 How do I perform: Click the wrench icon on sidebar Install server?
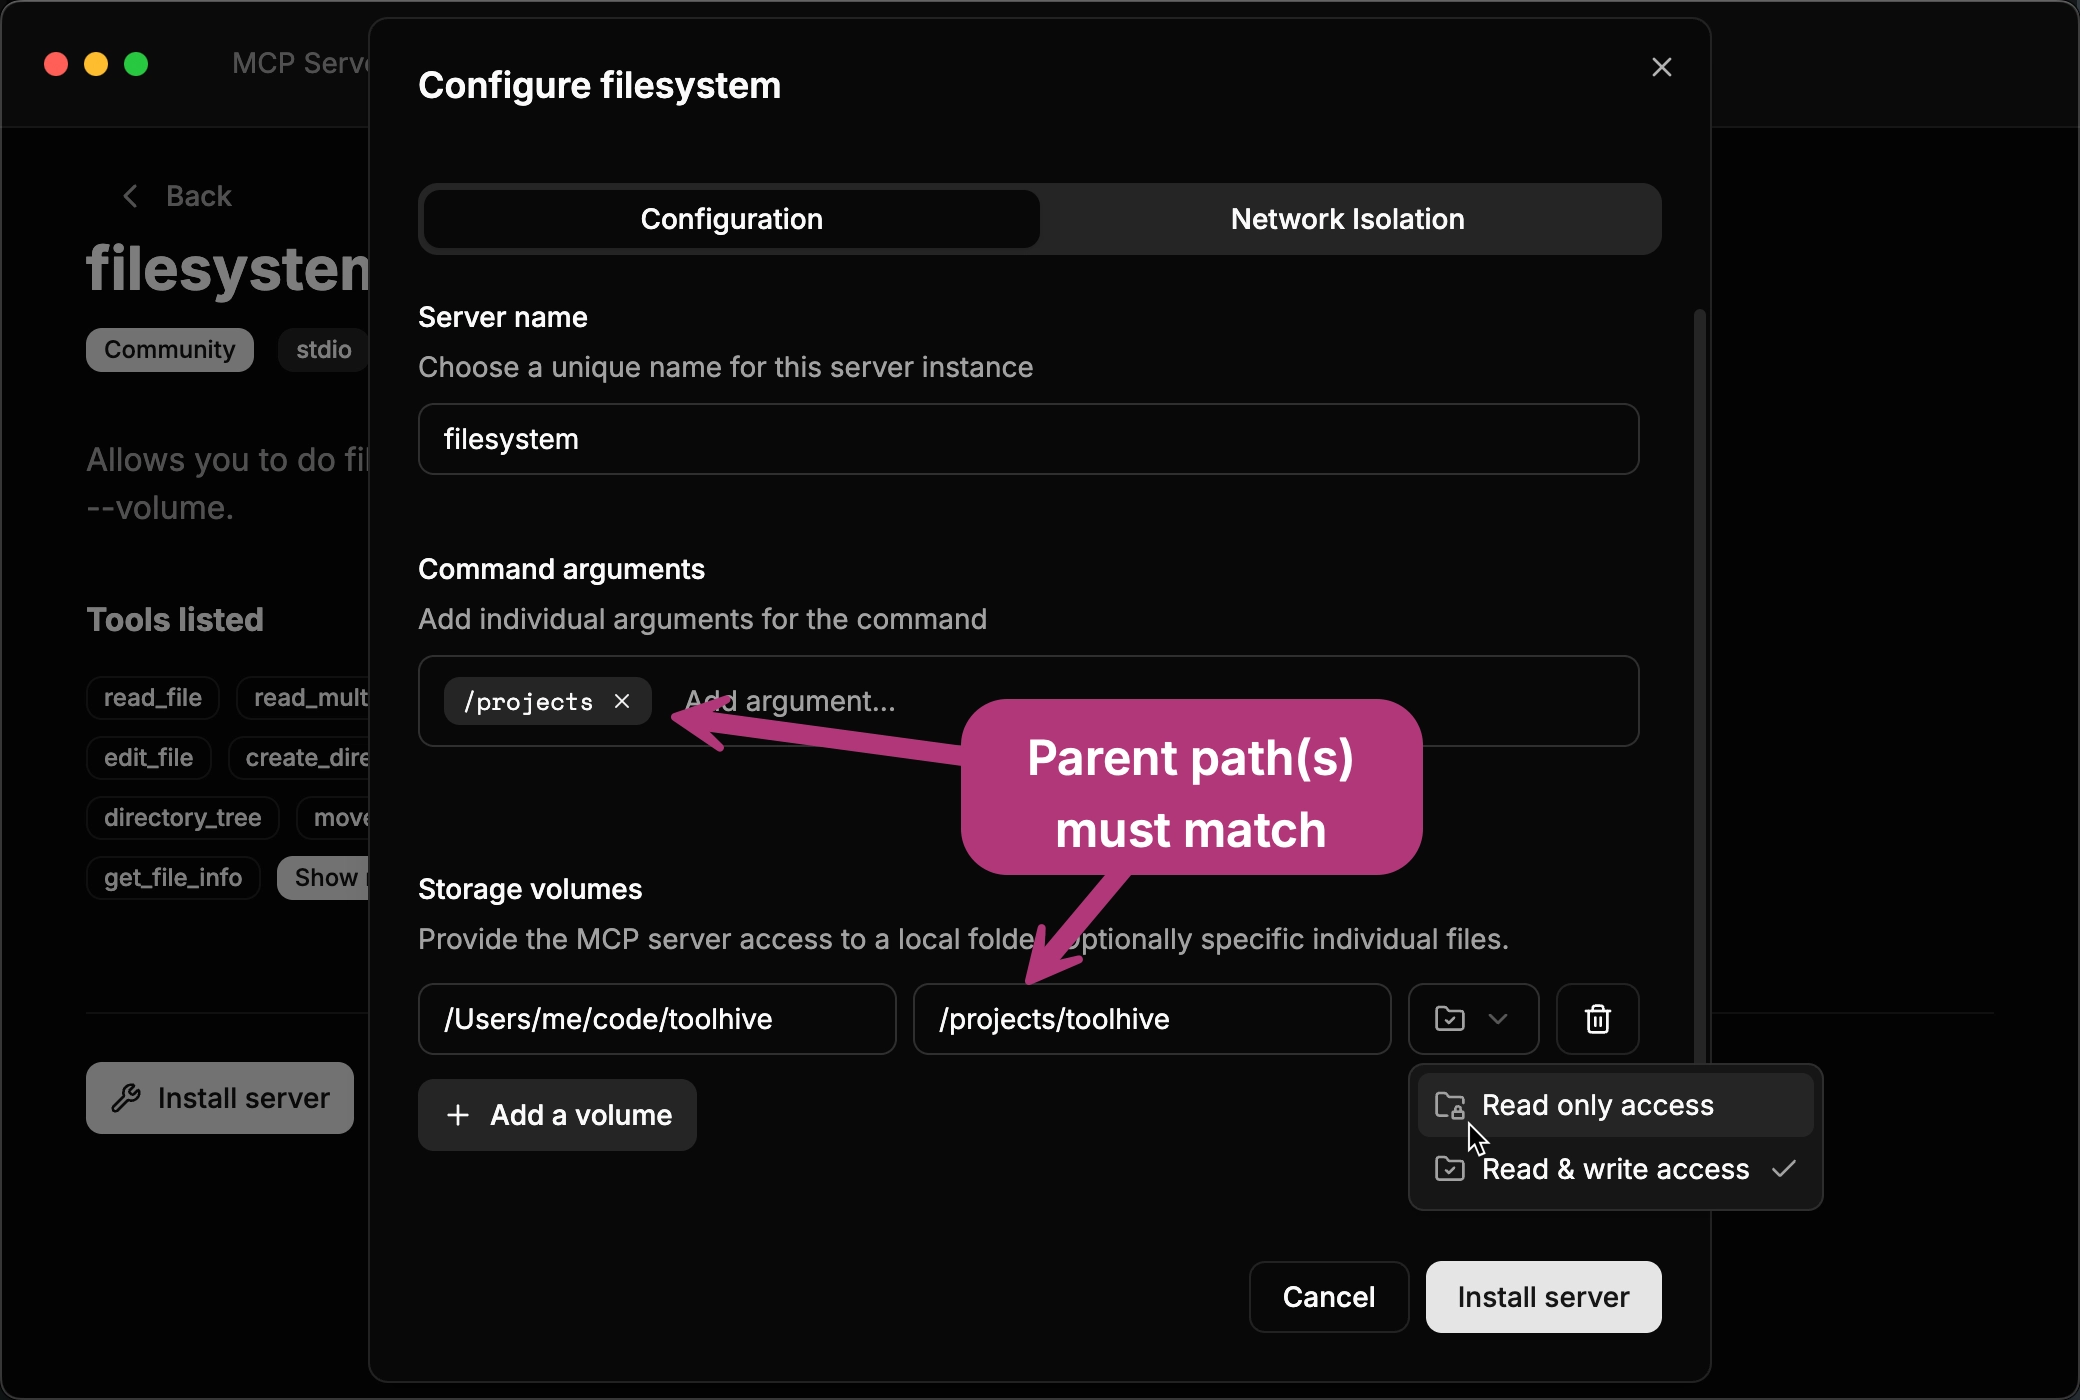point(126,1097)
